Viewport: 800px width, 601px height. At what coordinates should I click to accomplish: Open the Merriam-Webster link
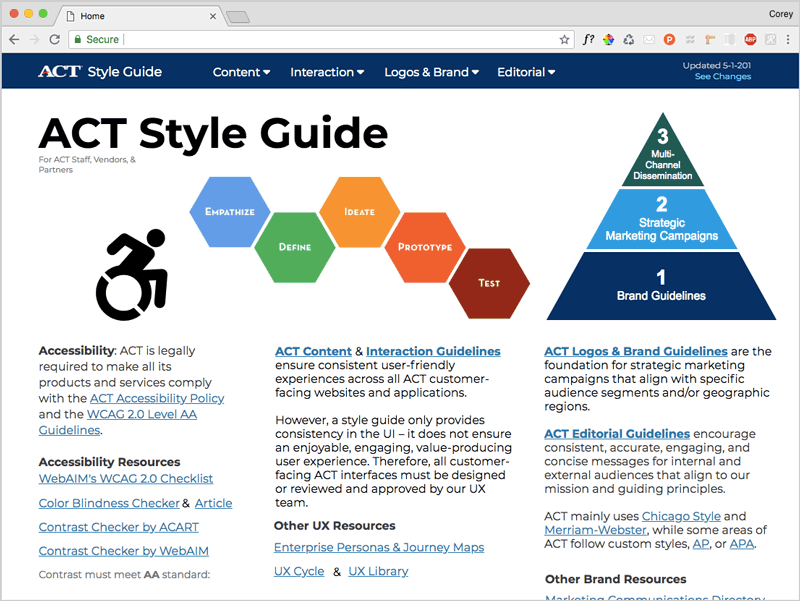coord(595,530)
